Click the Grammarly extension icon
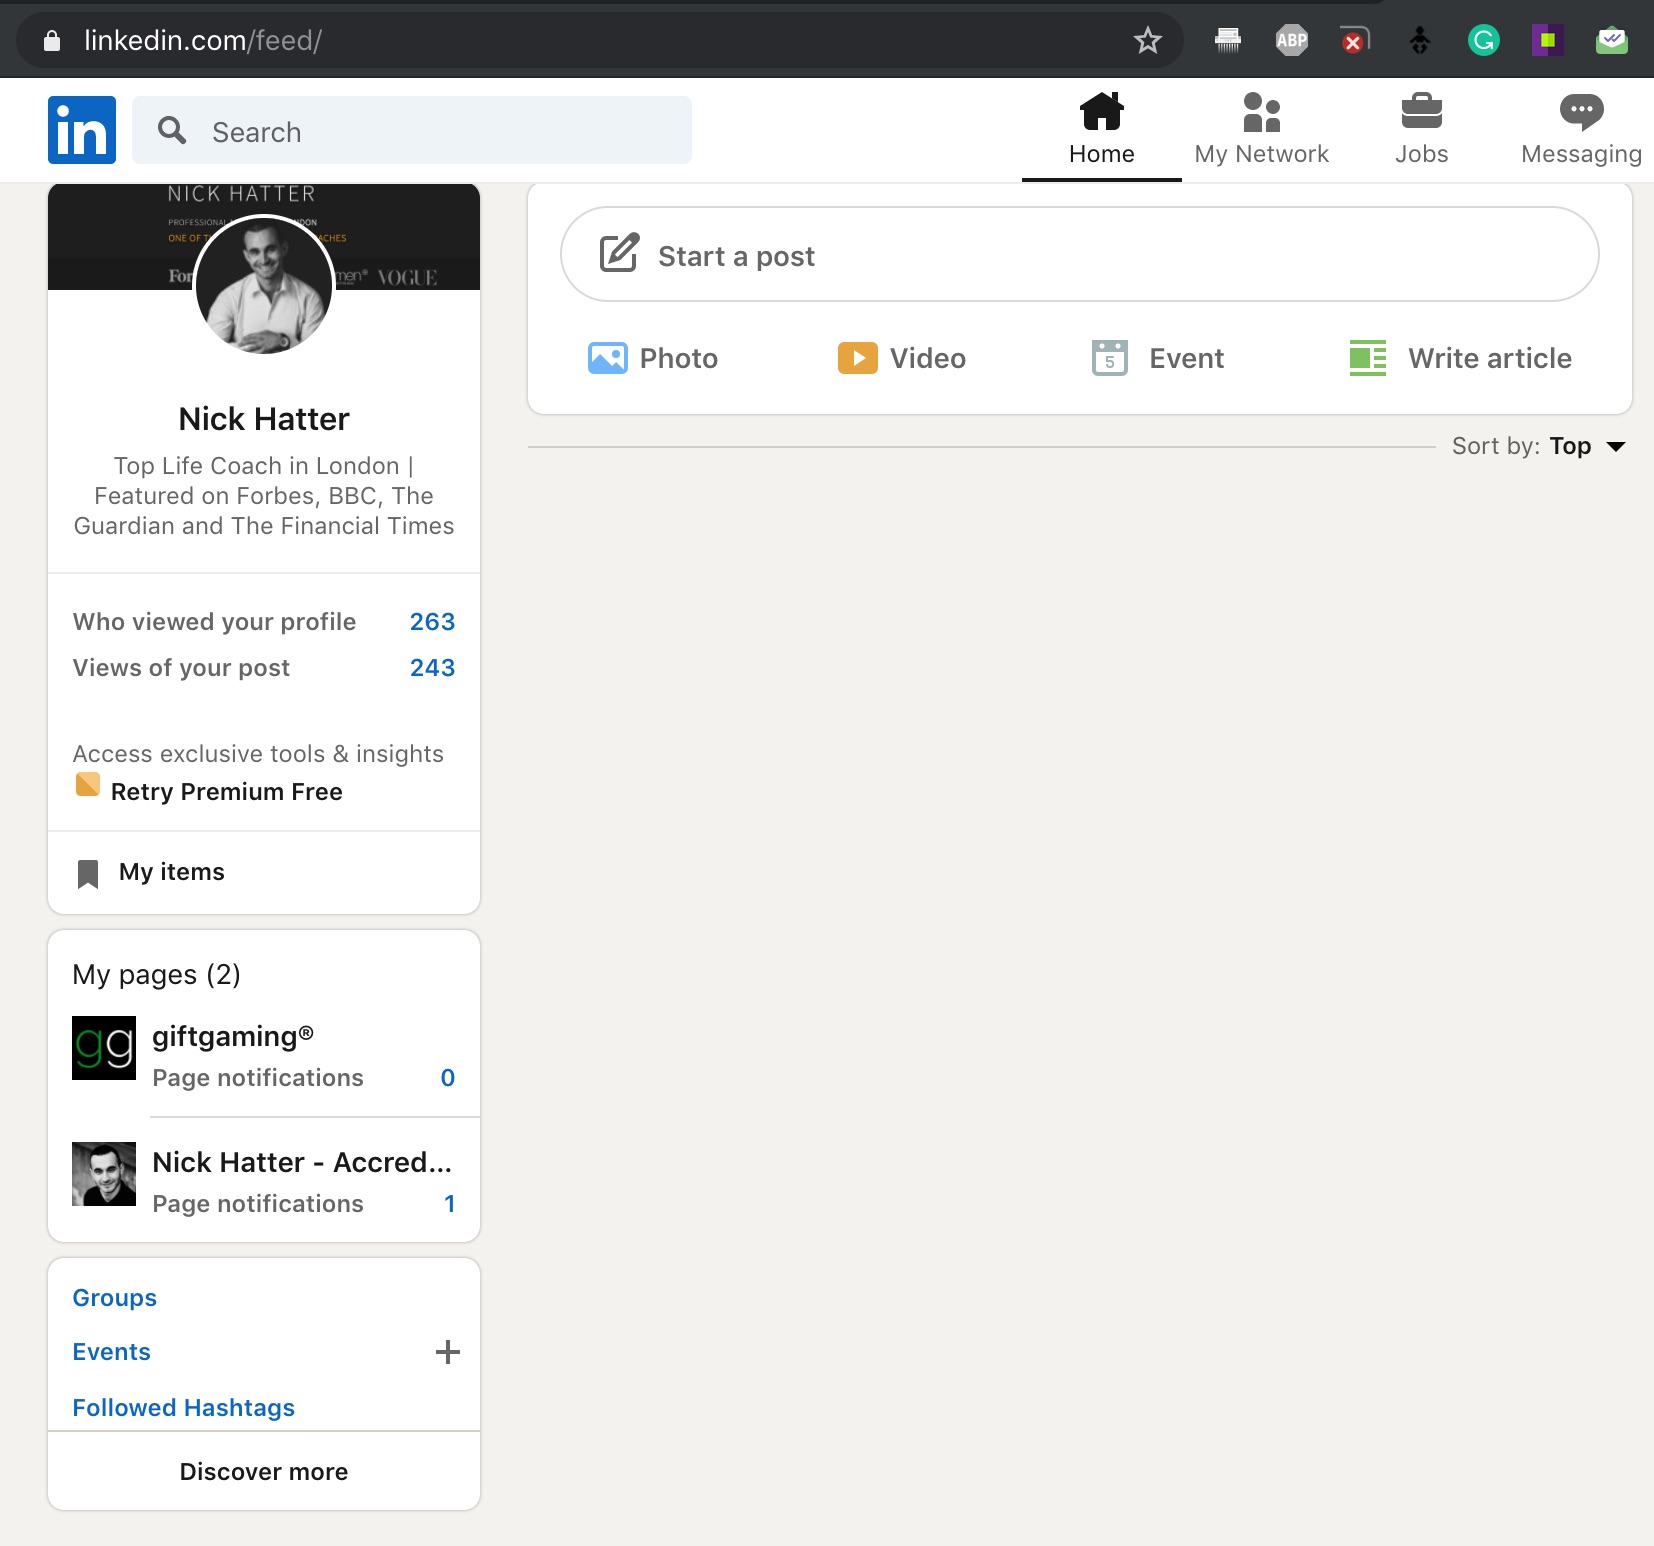Viewport: 1654px width, 1546px height. 1484,40
